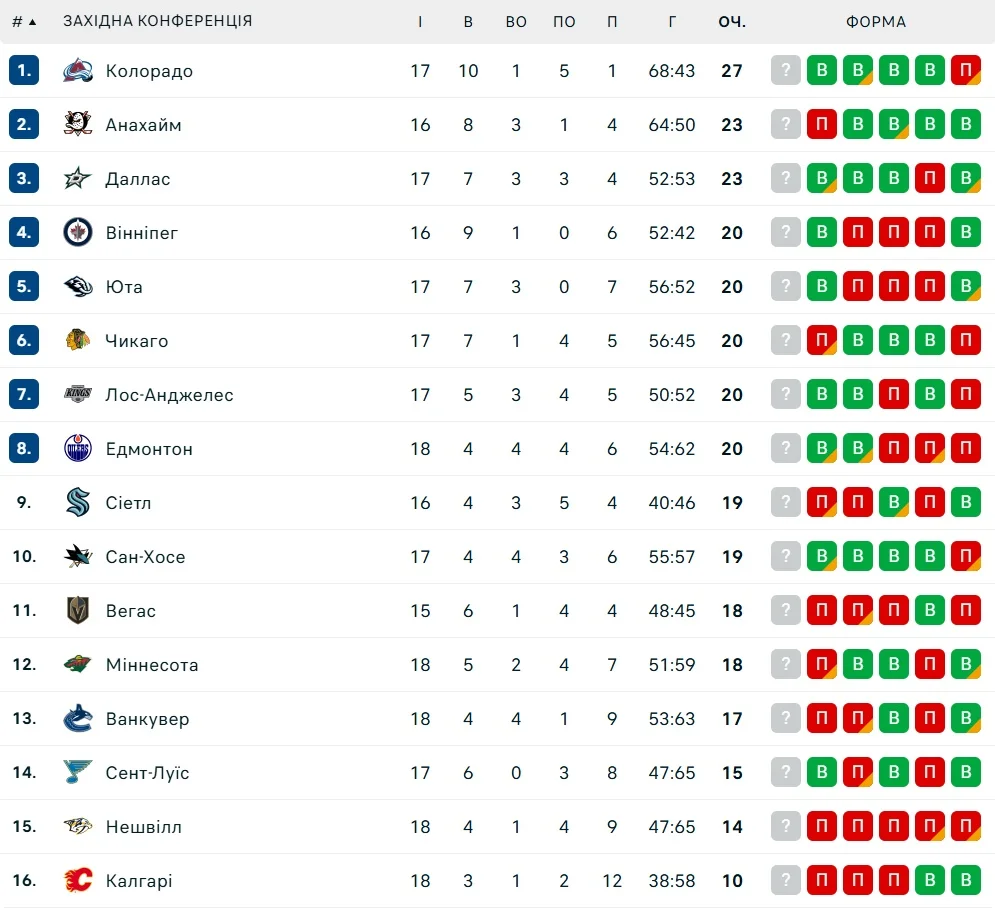Screen dimensions: 995x909
Task: Click Calgary's gray question mark form badge
Action: (x=786, y=881)
